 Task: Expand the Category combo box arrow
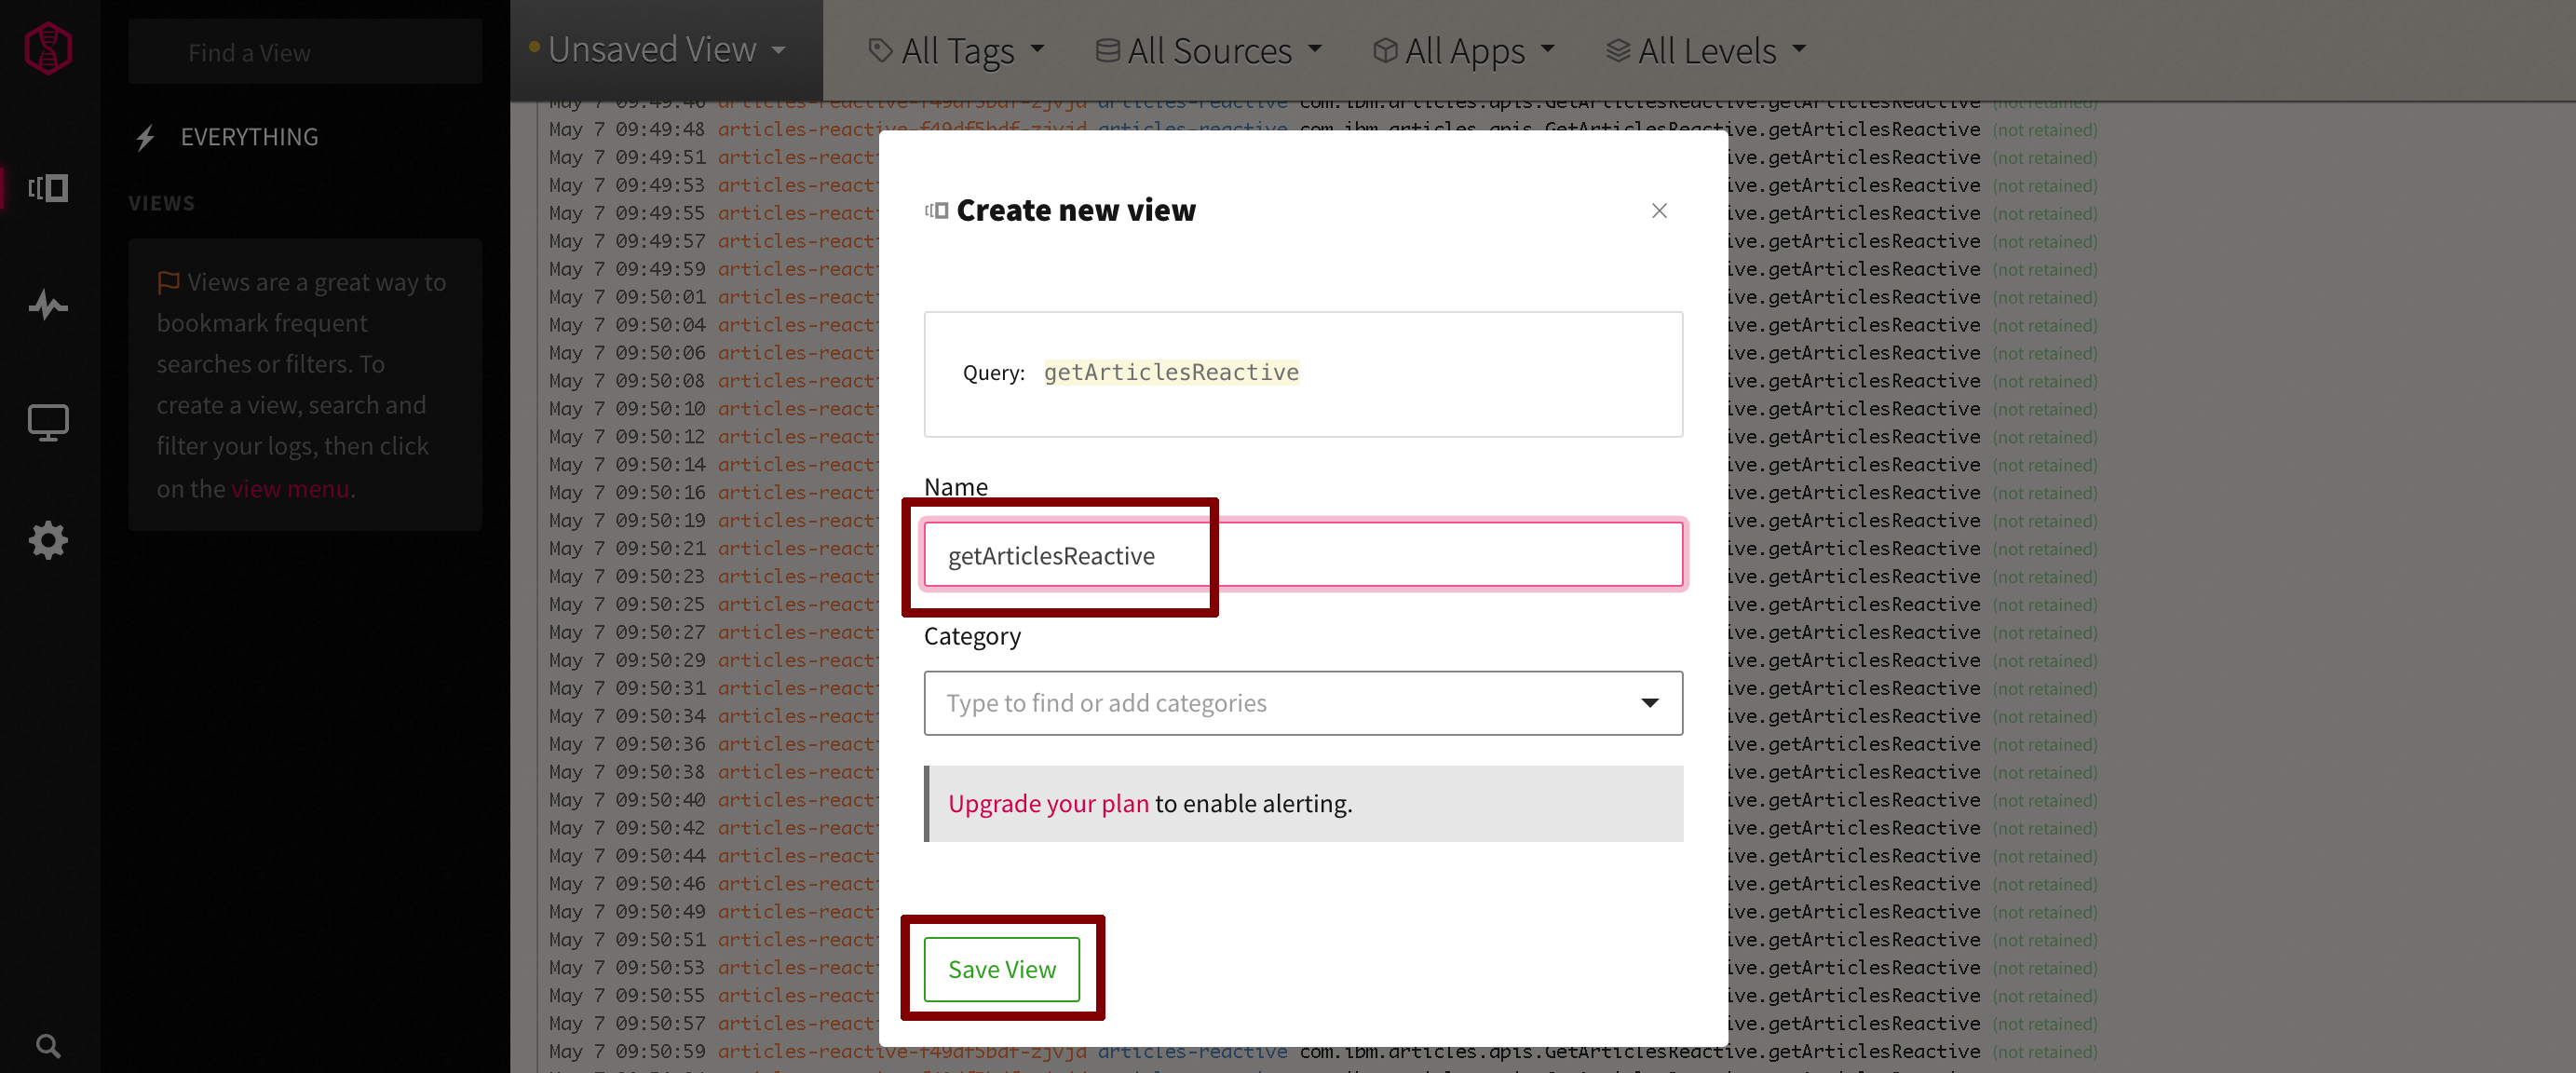pyautogui.click(x=1650, y=703)
